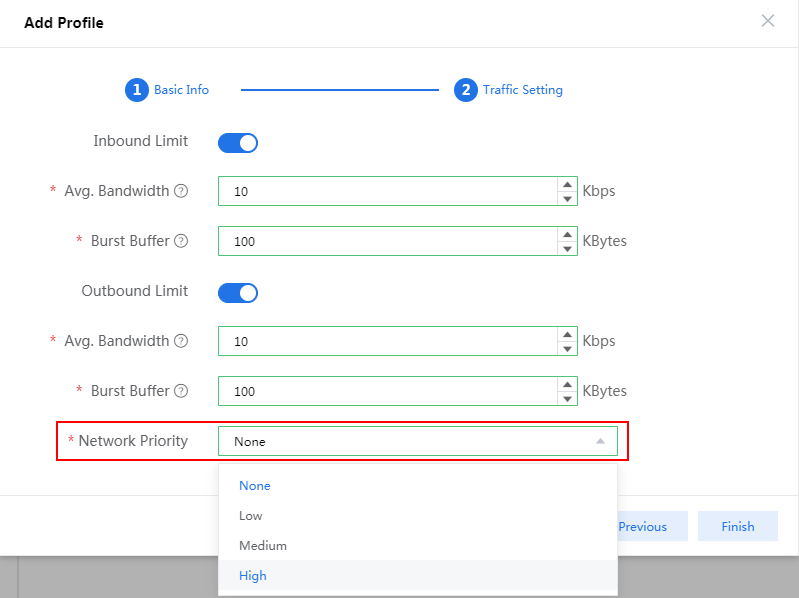Click the step 2 Traffic Setting circle
This screenshot has height=598, width=799.
465,90
